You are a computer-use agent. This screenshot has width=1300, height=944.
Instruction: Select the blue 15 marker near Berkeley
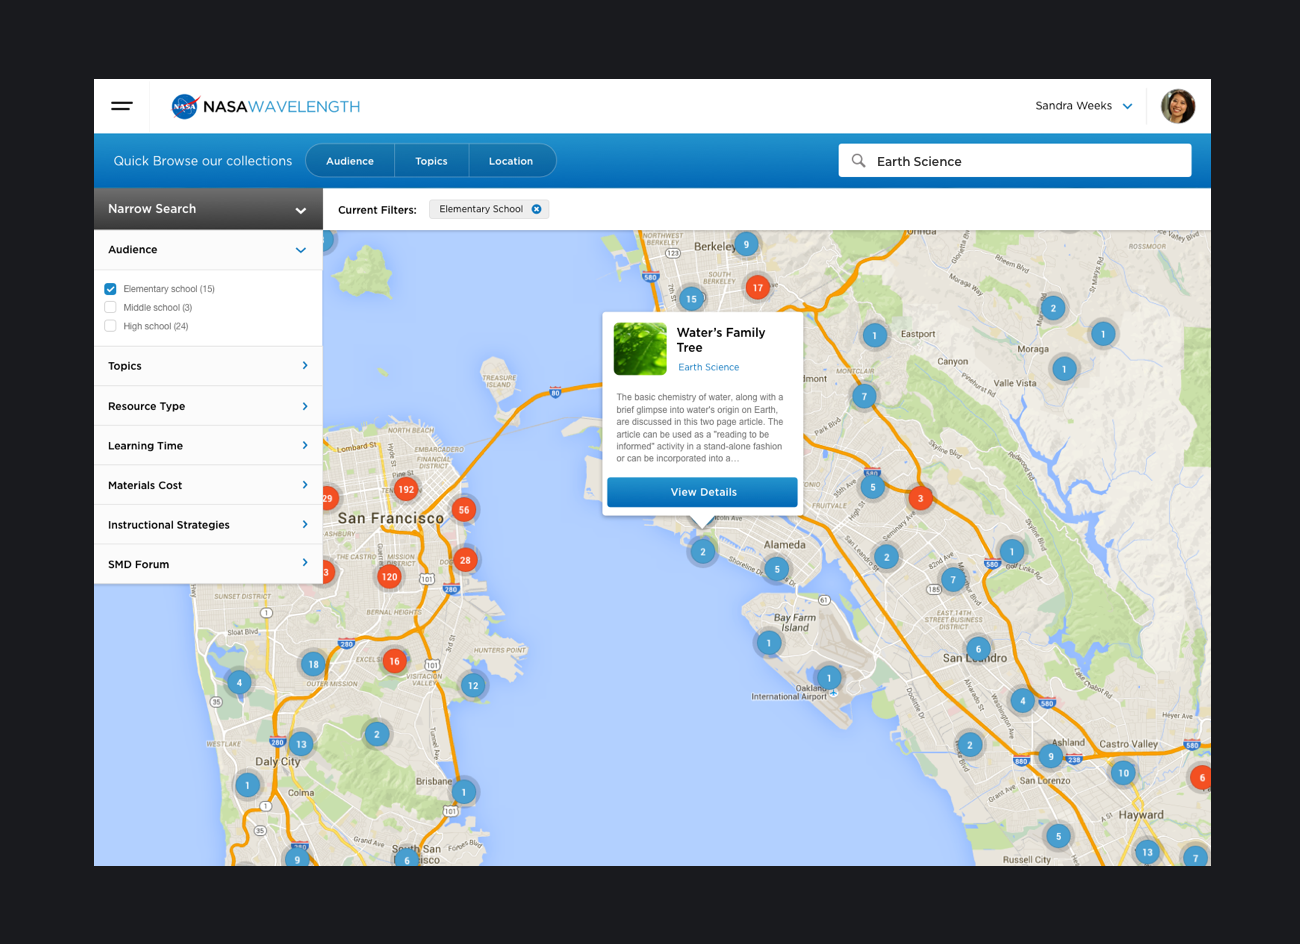[x=691, y=298]
